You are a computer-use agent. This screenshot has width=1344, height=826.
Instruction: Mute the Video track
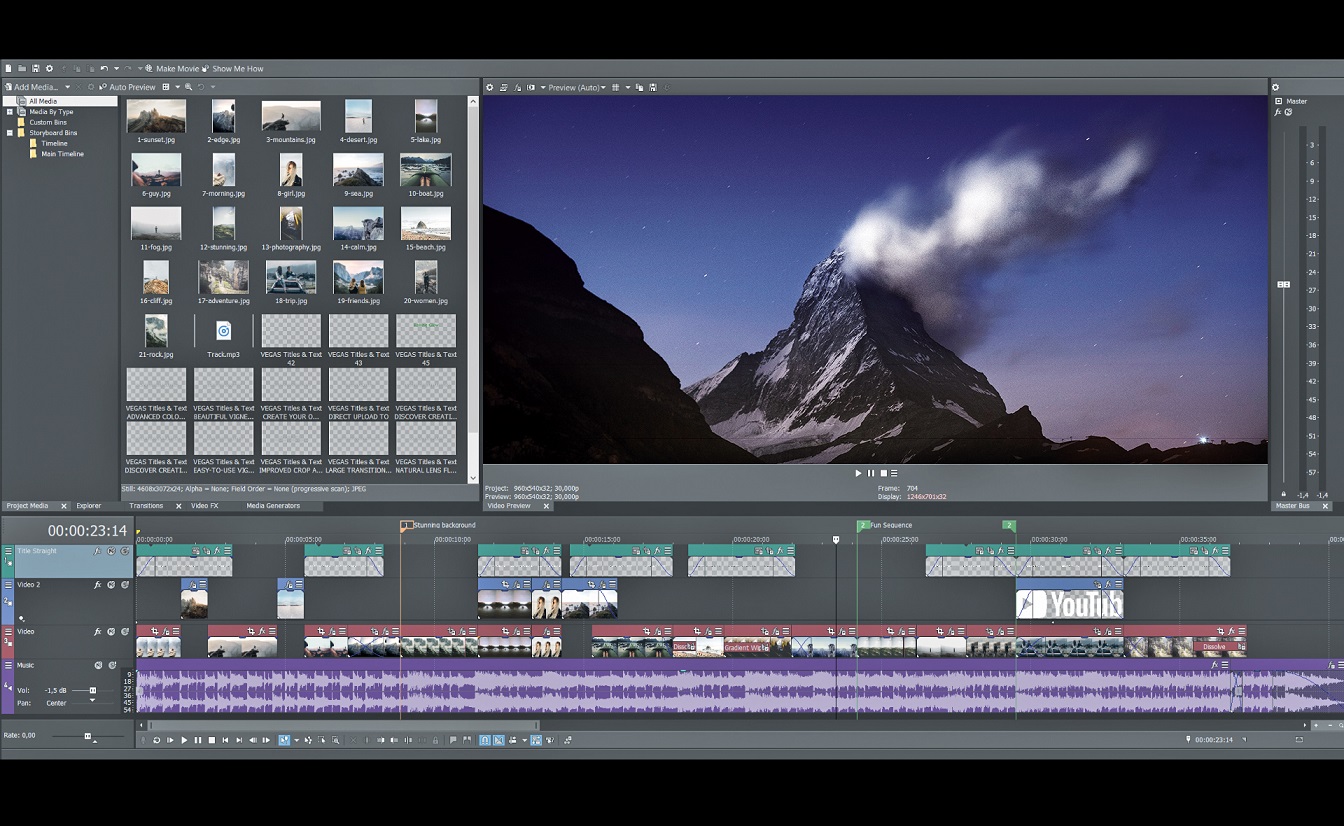pos(111,632)
